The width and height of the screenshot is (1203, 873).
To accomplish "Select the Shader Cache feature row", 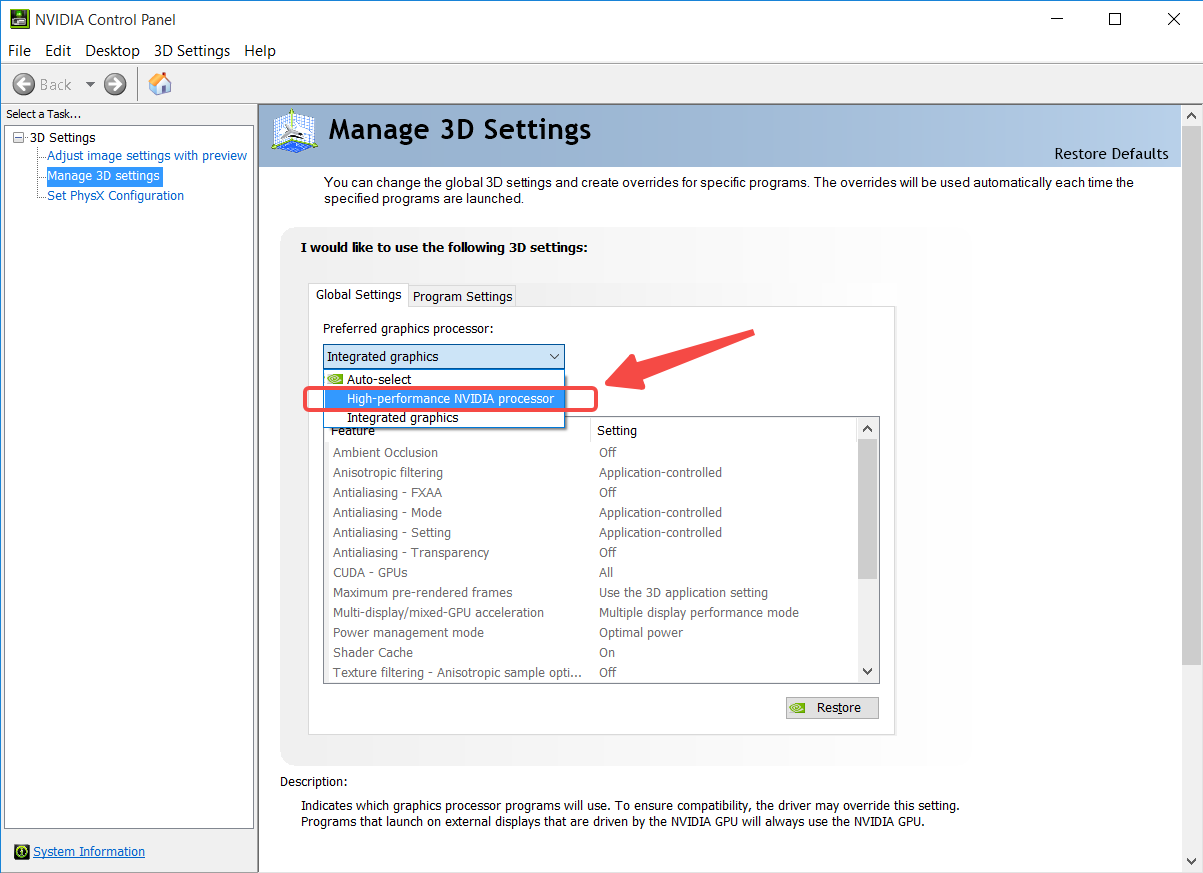I will coord(590,653).
